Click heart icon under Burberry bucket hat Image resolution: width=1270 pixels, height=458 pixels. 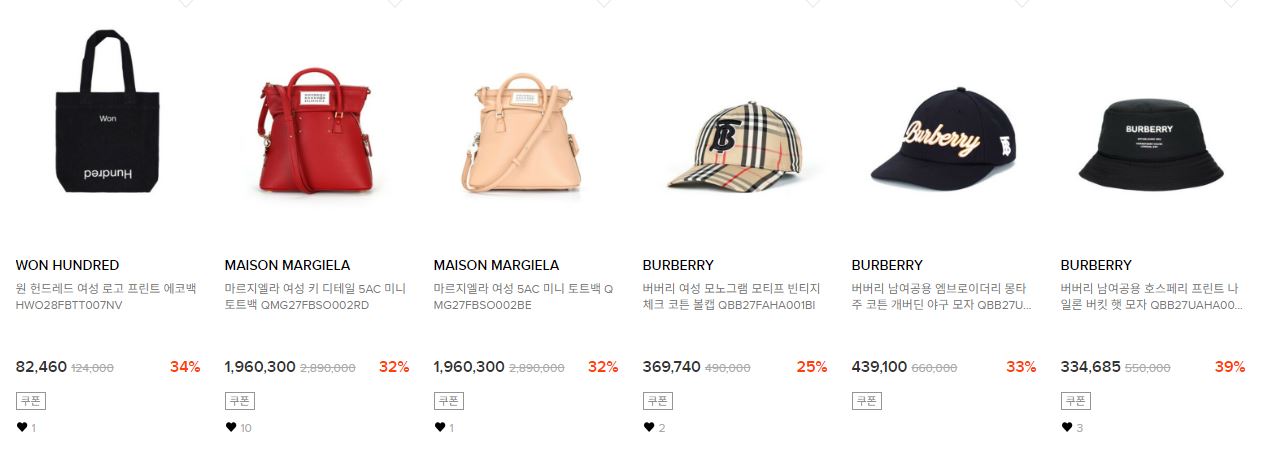(1067, 428)
